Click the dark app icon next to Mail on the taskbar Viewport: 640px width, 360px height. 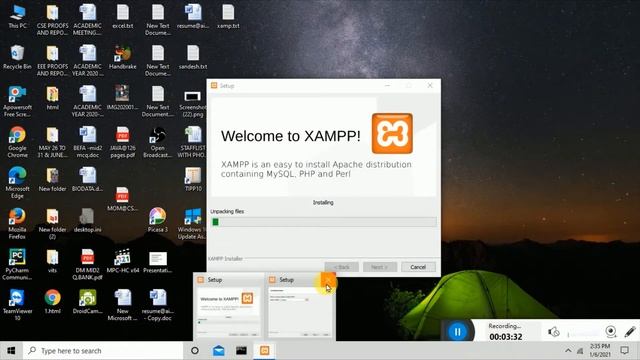tap(241, 351)
